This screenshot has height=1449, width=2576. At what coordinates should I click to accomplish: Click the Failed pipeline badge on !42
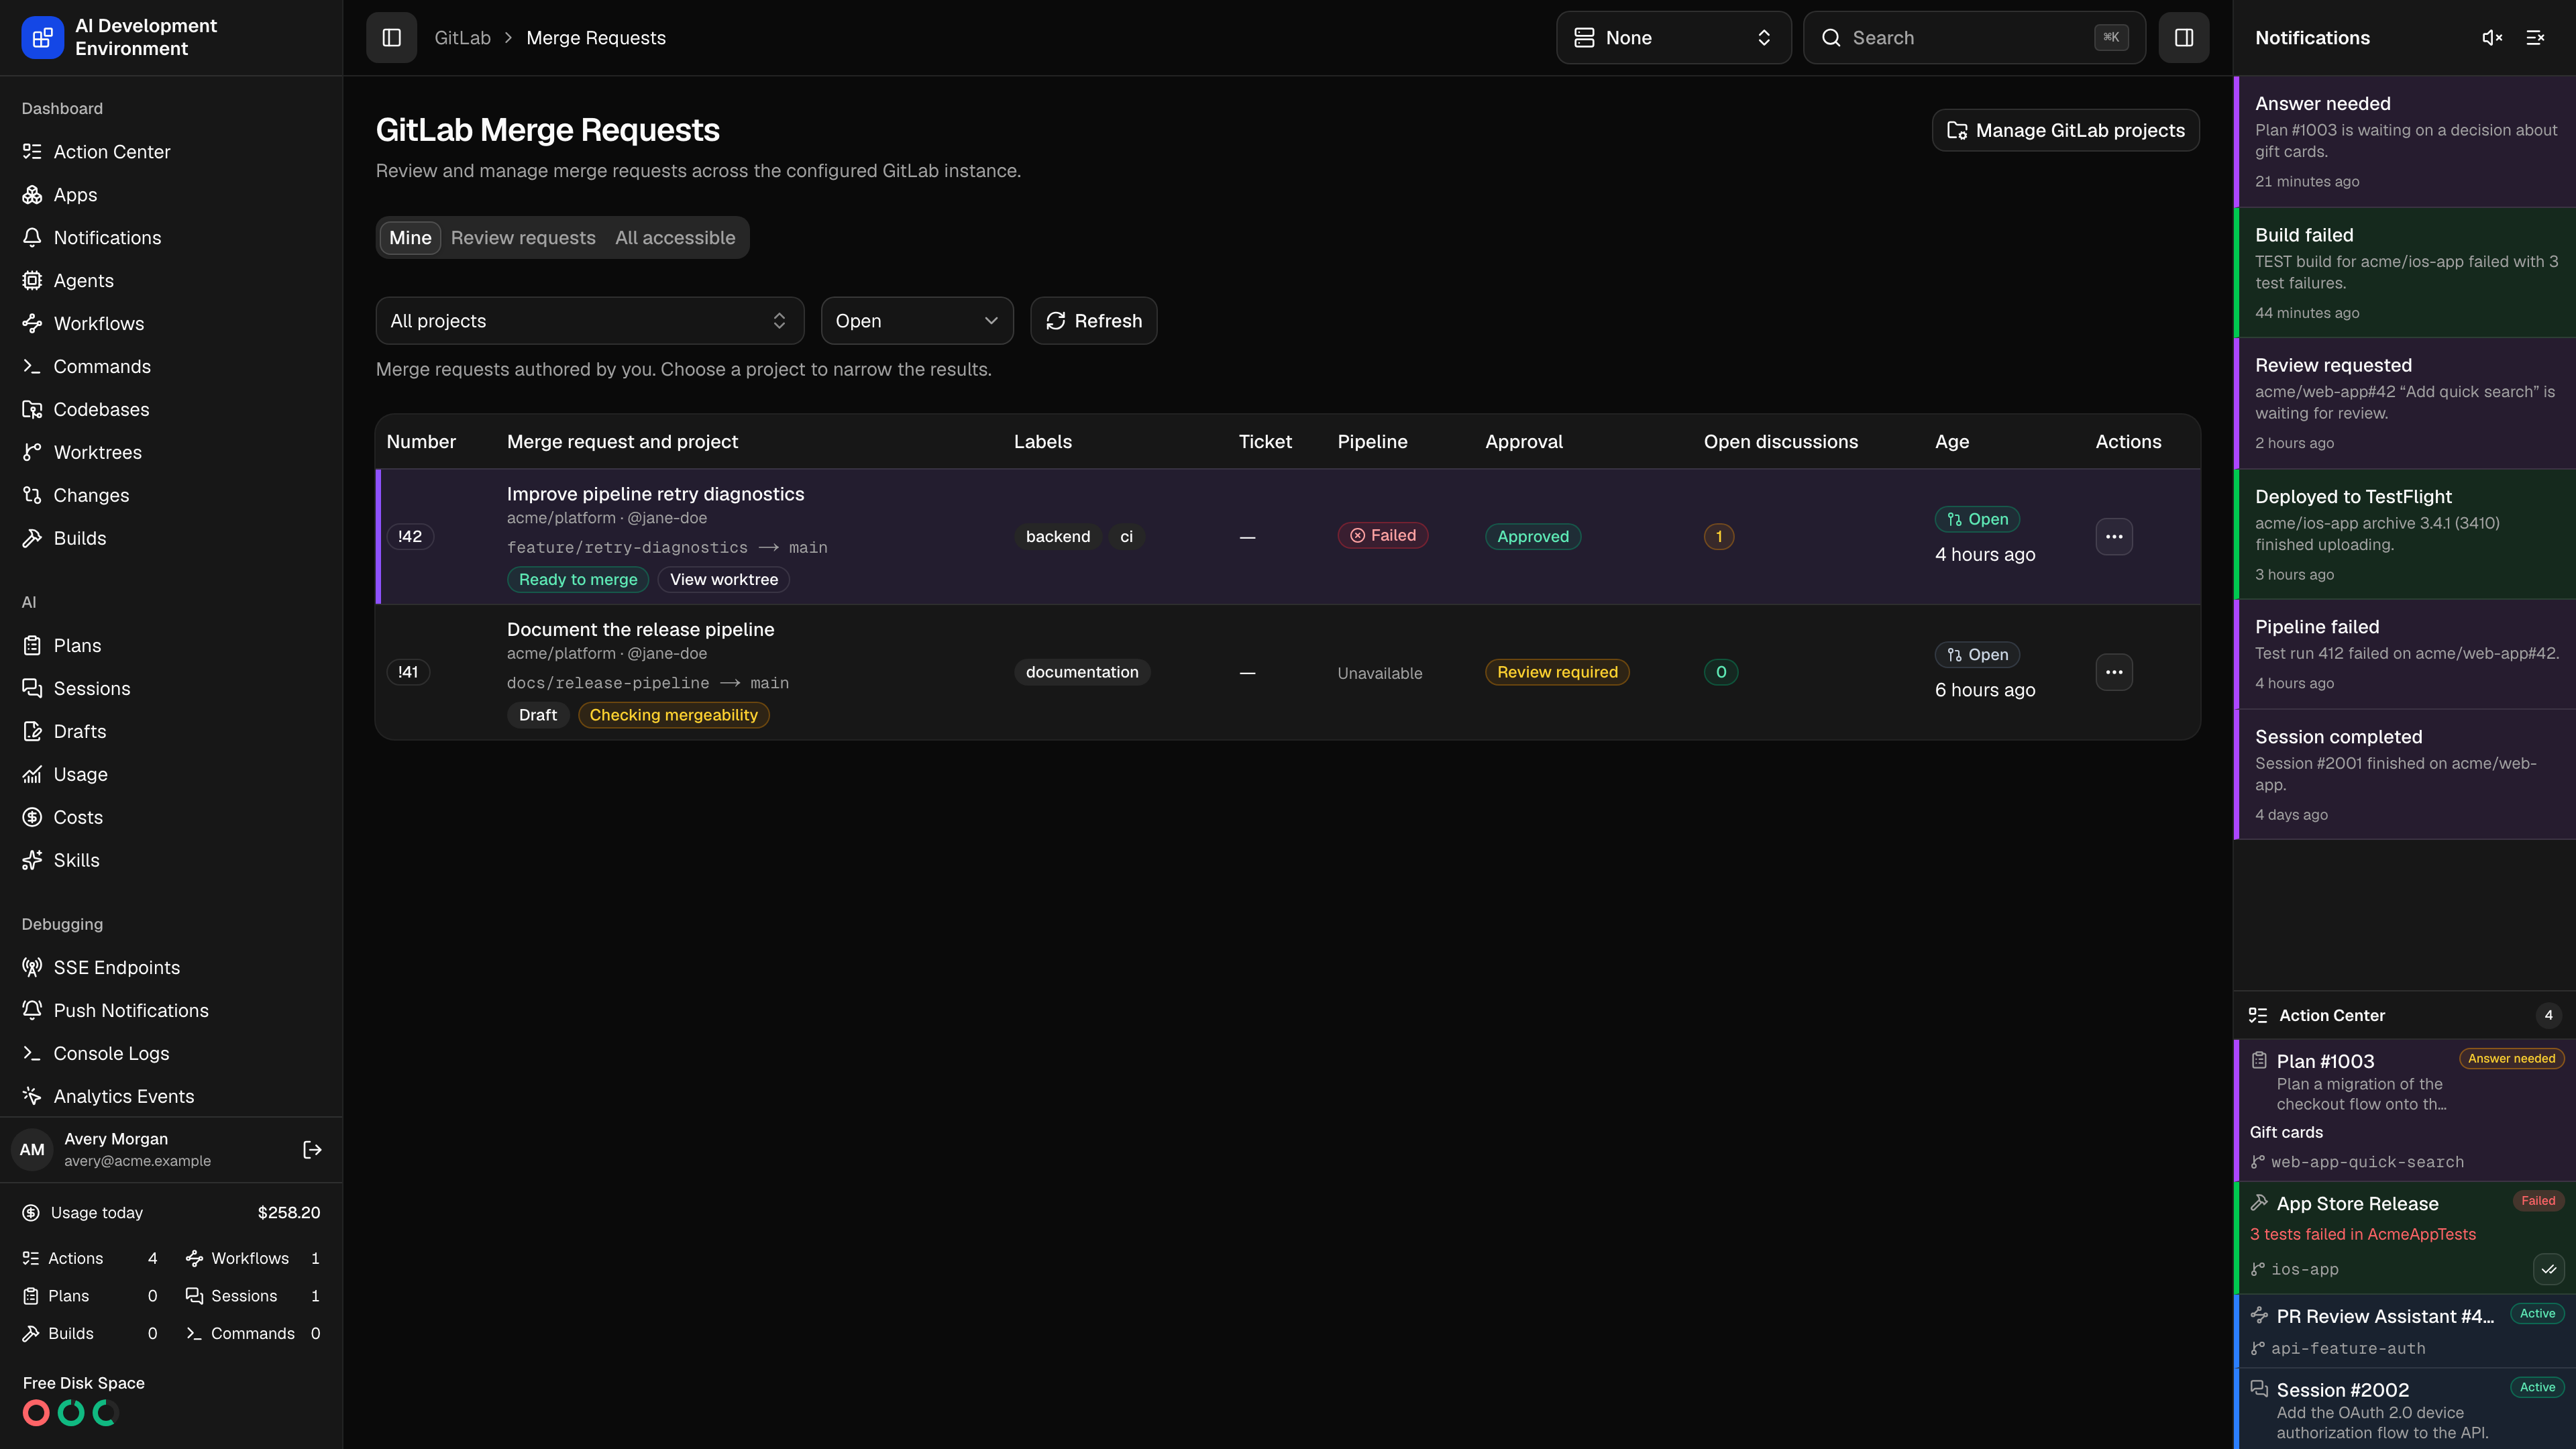1383,536
